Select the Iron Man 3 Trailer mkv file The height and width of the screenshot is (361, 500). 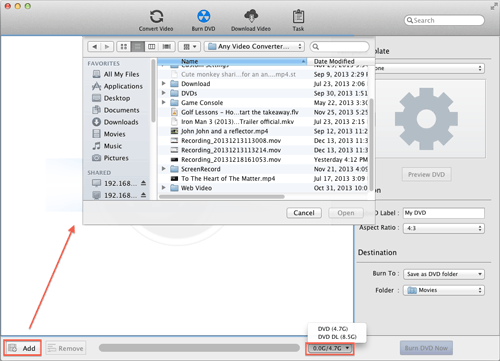263,122
